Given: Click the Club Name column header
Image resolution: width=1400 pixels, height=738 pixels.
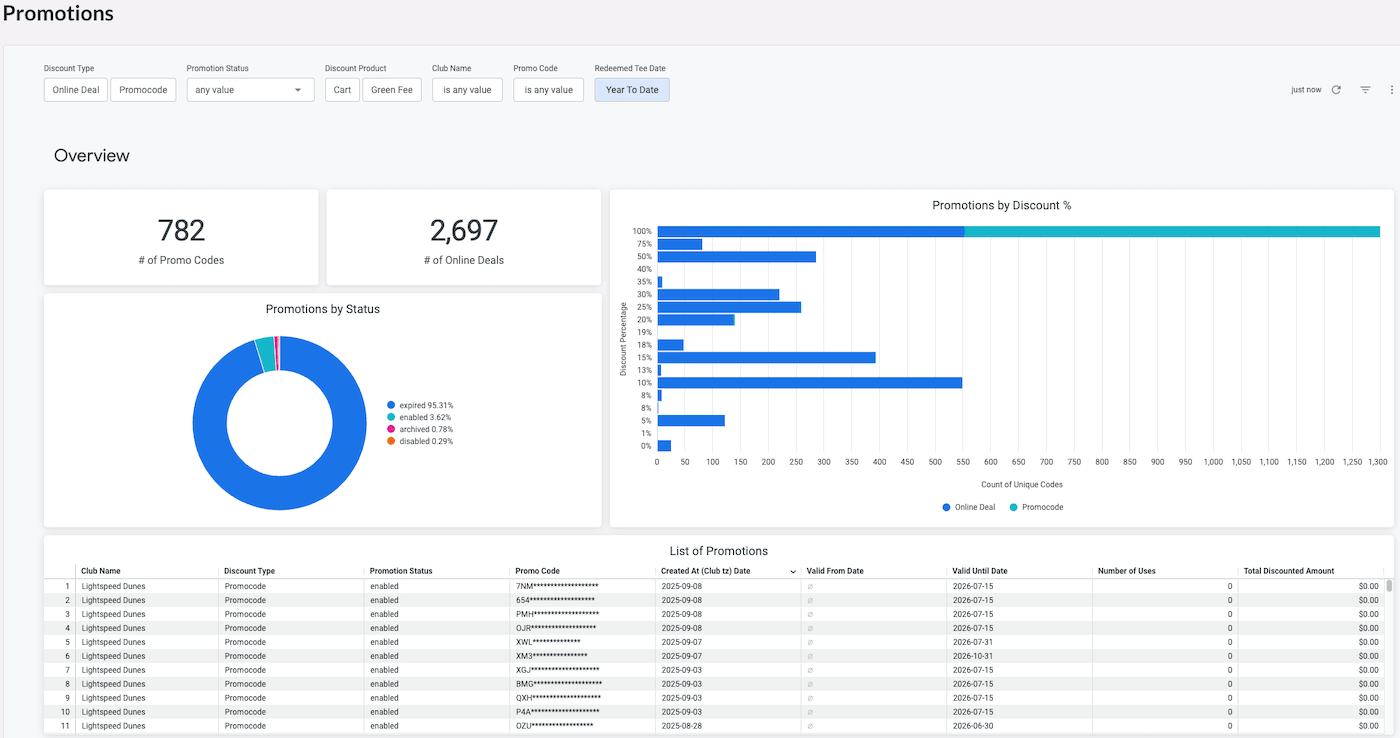Looking at the screenshot, I should pos(101,571).
